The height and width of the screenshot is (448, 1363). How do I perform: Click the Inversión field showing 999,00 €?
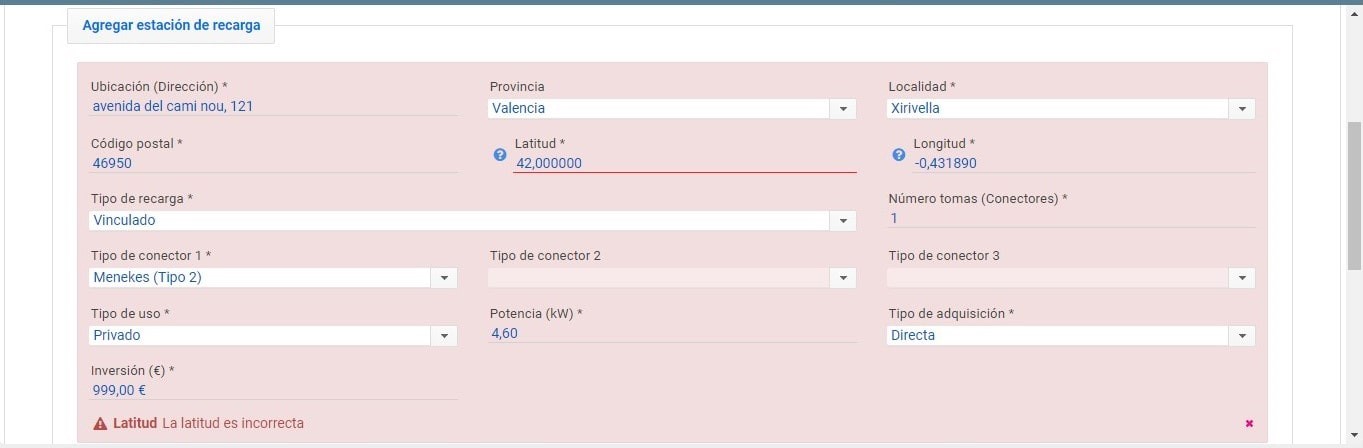[274, 390]
